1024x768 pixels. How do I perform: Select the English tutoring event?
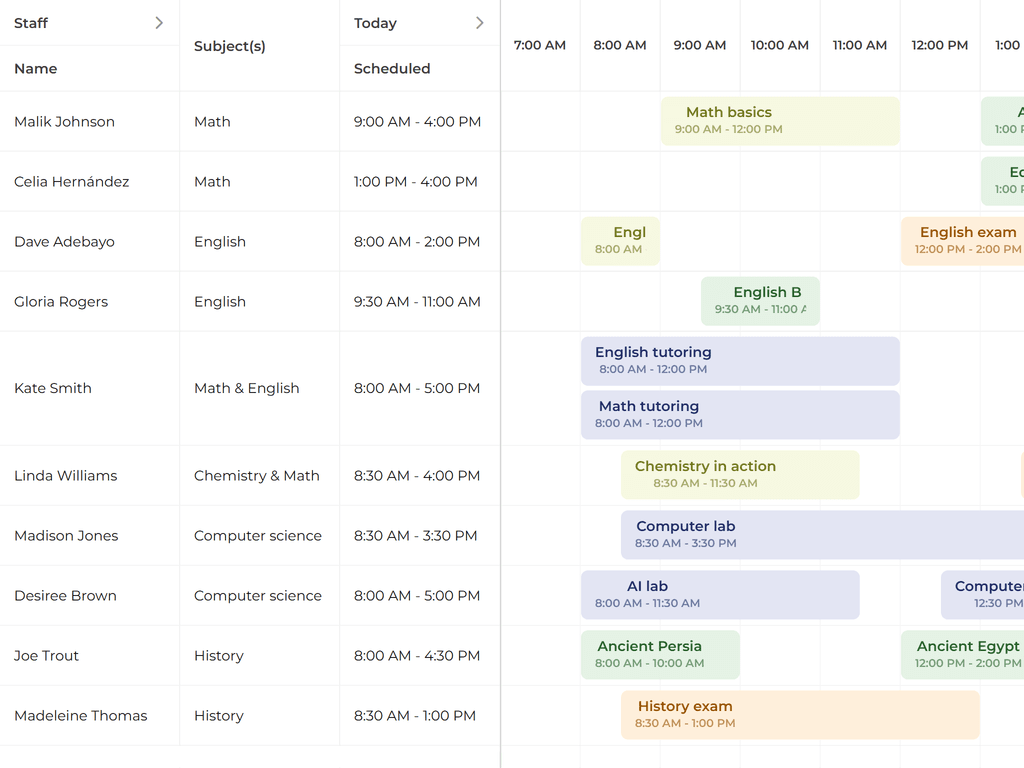tap(740, 361)
